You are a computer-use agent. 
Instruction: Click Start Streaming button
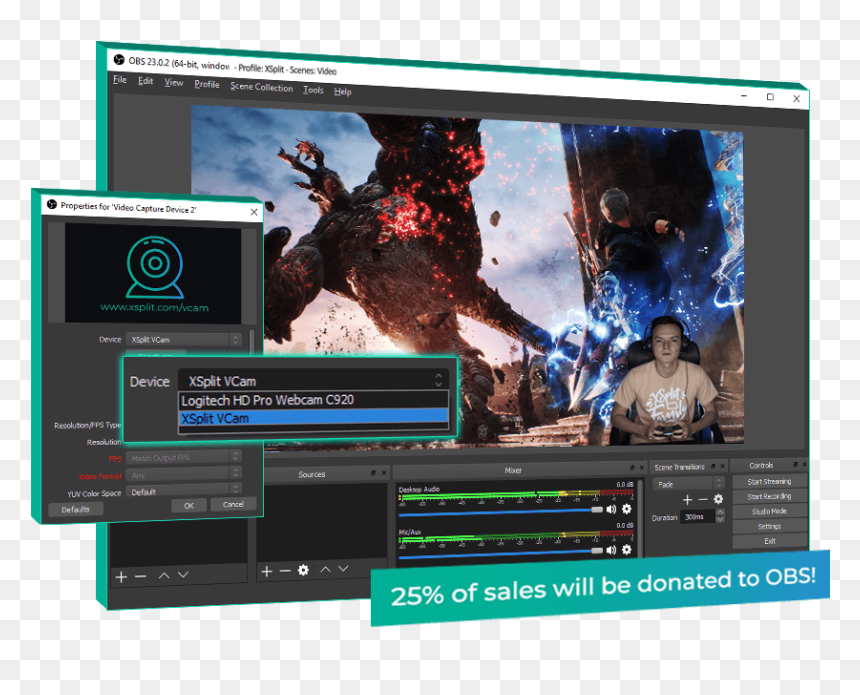pyautogui.click(x=769, y=482)
